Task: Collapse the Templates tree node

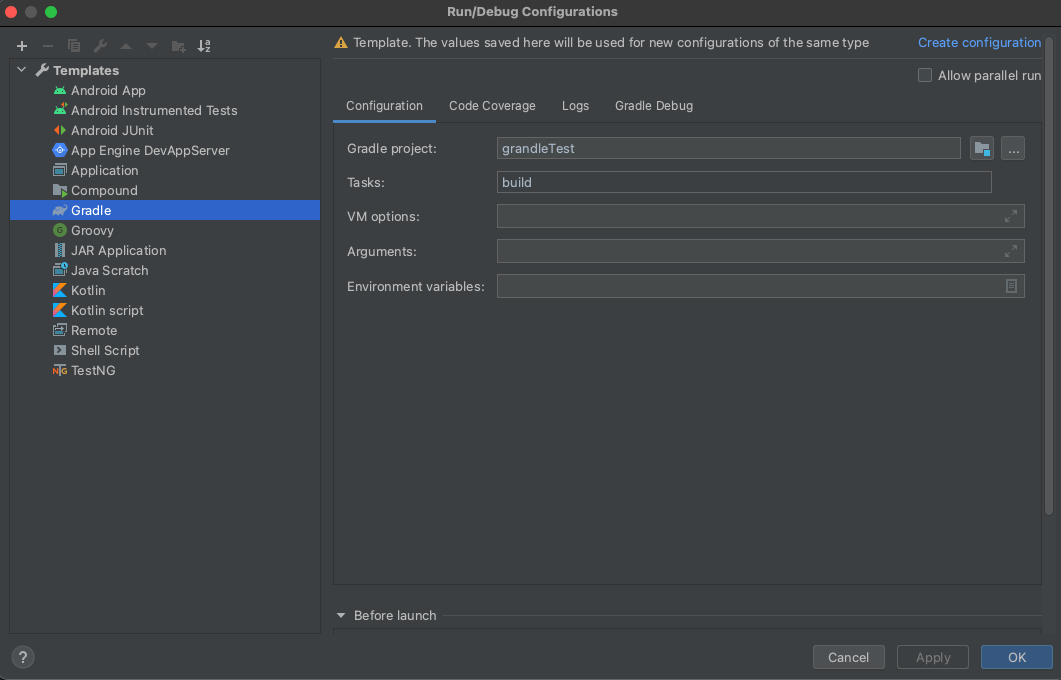Action: tap(22, 70)
